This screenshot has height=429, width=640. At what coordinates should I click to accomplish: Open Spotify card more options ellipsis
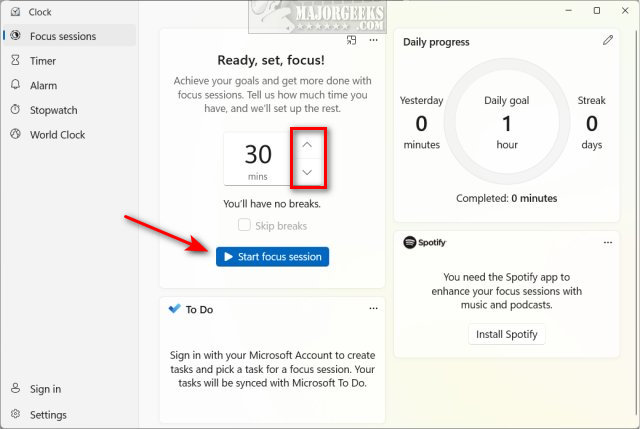pos(608,242)
